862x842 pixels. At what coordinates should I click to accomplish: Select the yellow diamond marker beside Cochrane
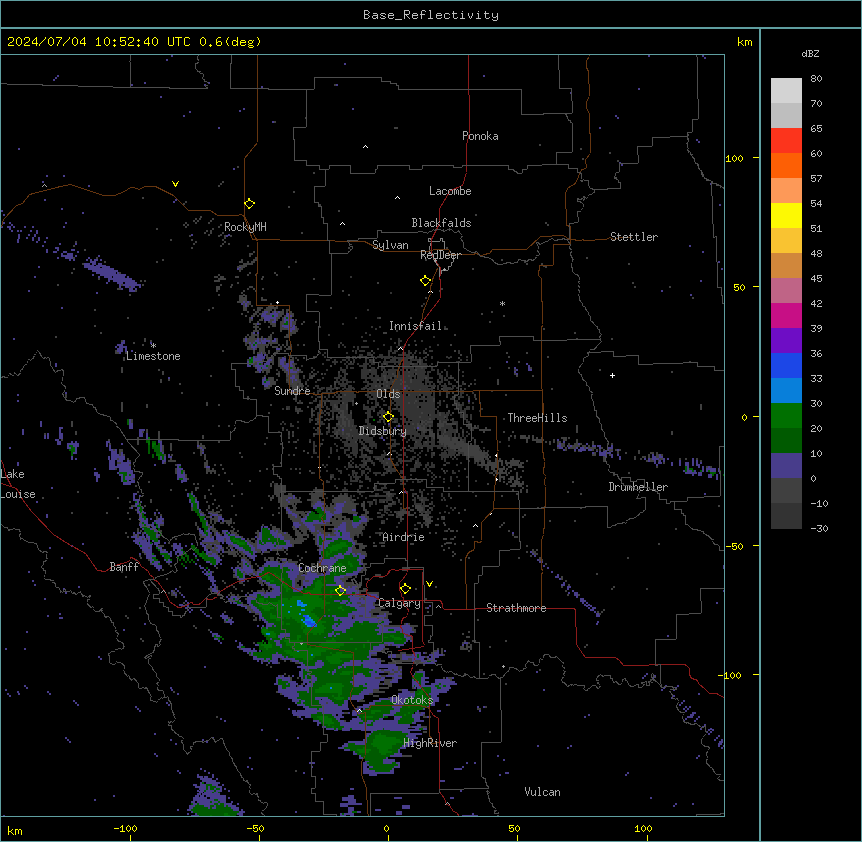(x=340, y=590)
